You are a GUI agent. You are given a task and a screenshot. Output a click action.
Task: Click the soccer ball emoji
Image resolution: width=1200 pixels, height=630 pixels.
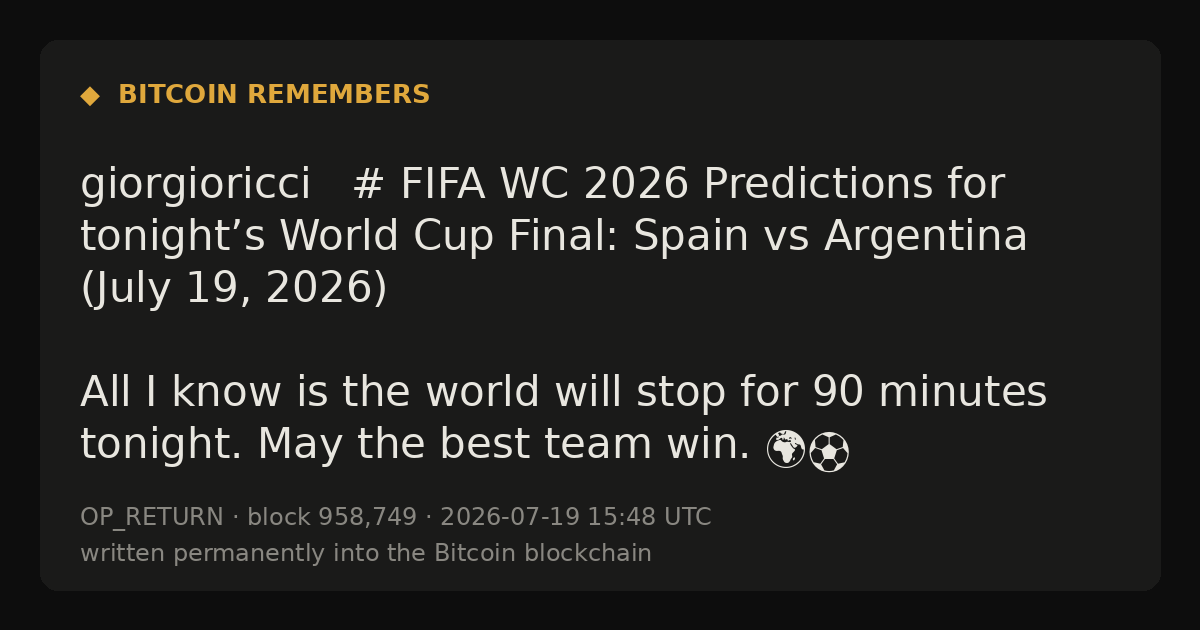tap(829, 452)
